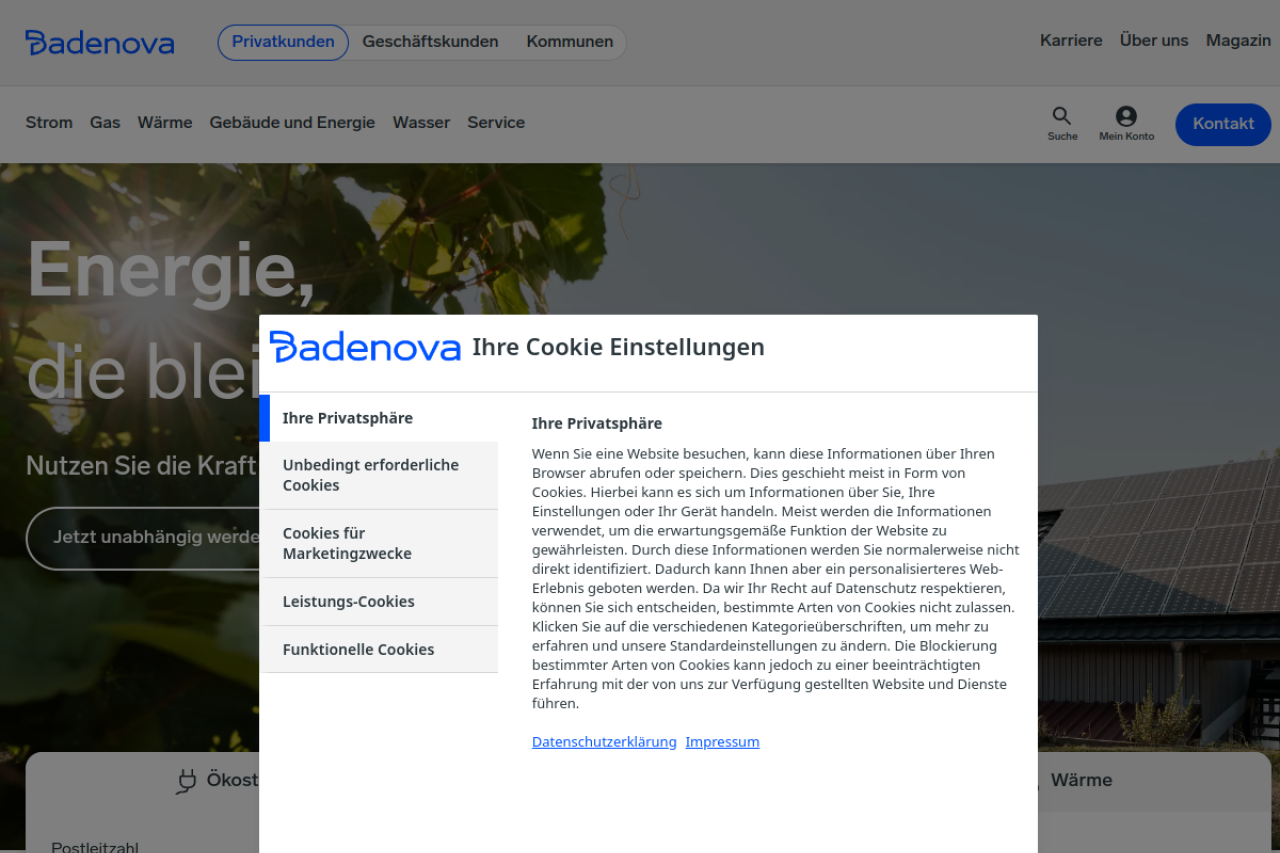Click the Badenova logo in cookie dialog
The image size is (1280, 853).
tap(365, 347)
